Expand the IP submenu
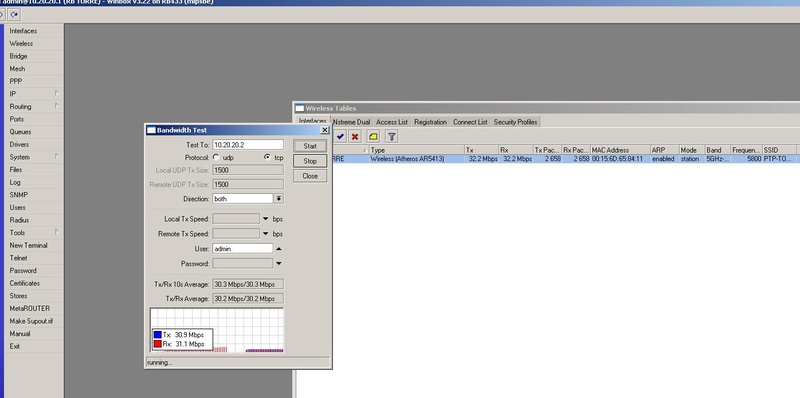The width and height of the screenshot is (800, 398). tap(57, 93)
